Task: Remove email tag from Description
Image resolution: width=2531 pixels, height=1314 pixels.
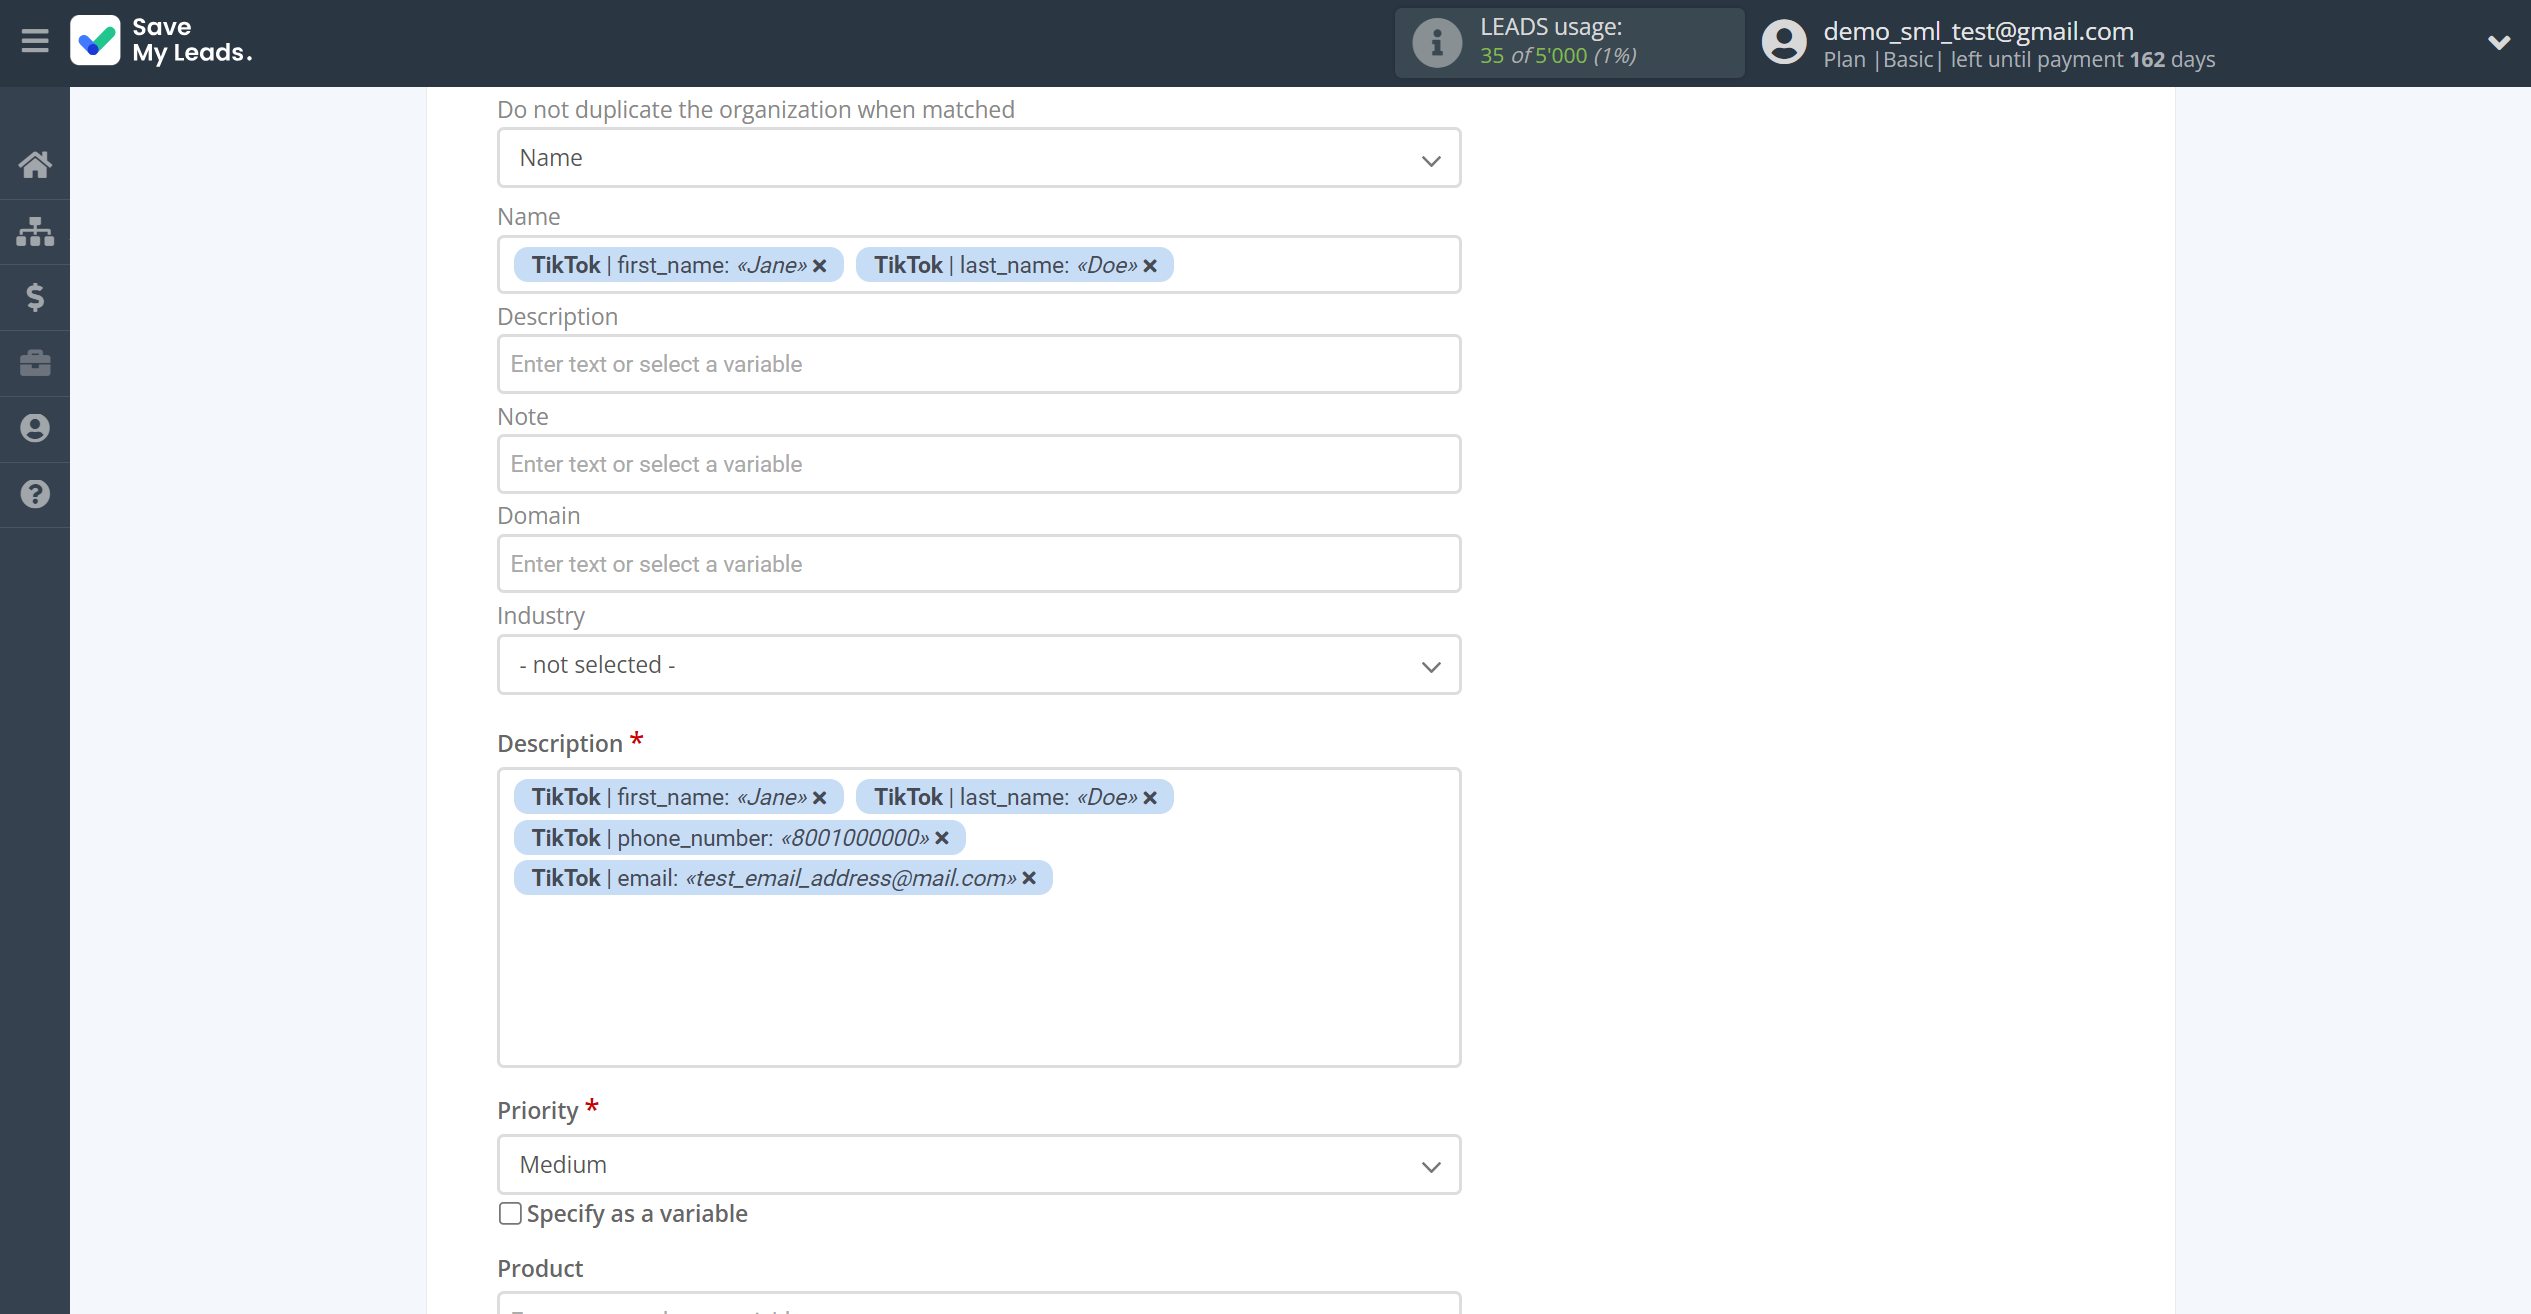Action: [x=1029, y=878]
